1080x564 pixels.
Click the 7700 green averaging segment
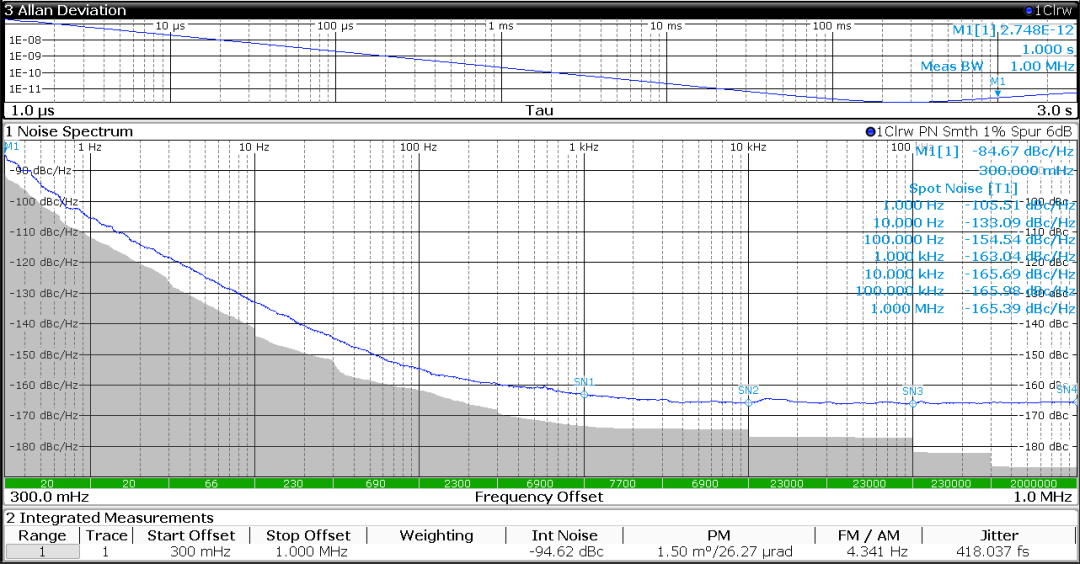[x=622, y=483]
